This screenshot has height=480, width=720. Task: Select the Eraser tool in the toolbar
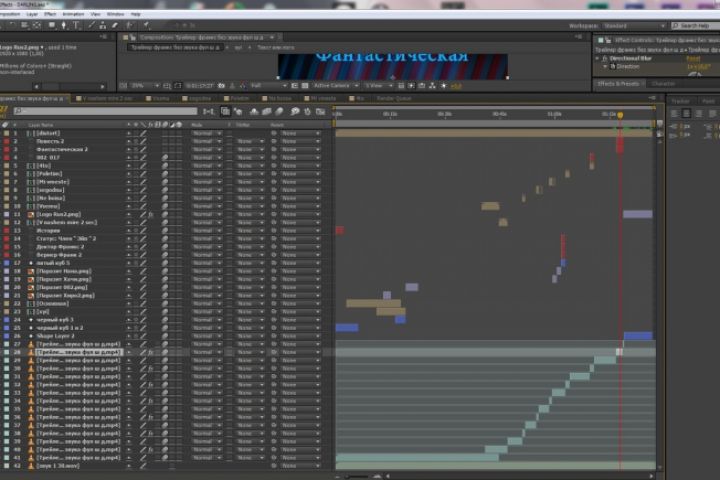pyautogui.click(x=115, y=25)
